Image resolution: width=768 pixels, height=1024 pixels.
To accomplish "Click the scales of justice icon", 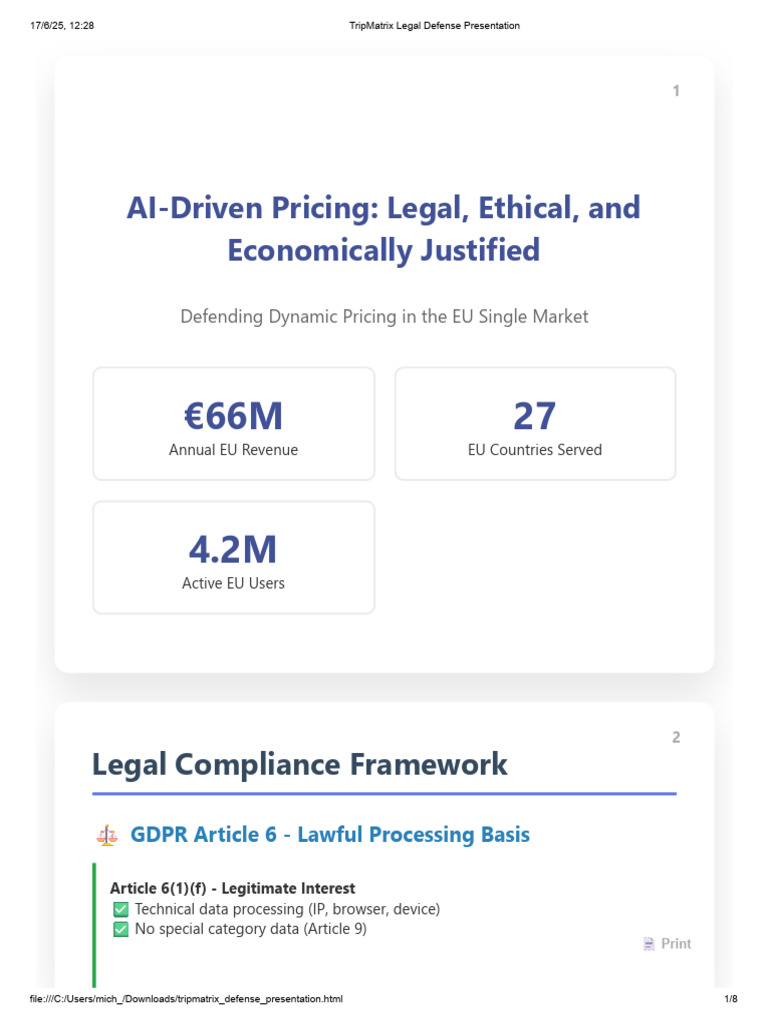I will tap(107, 835).
